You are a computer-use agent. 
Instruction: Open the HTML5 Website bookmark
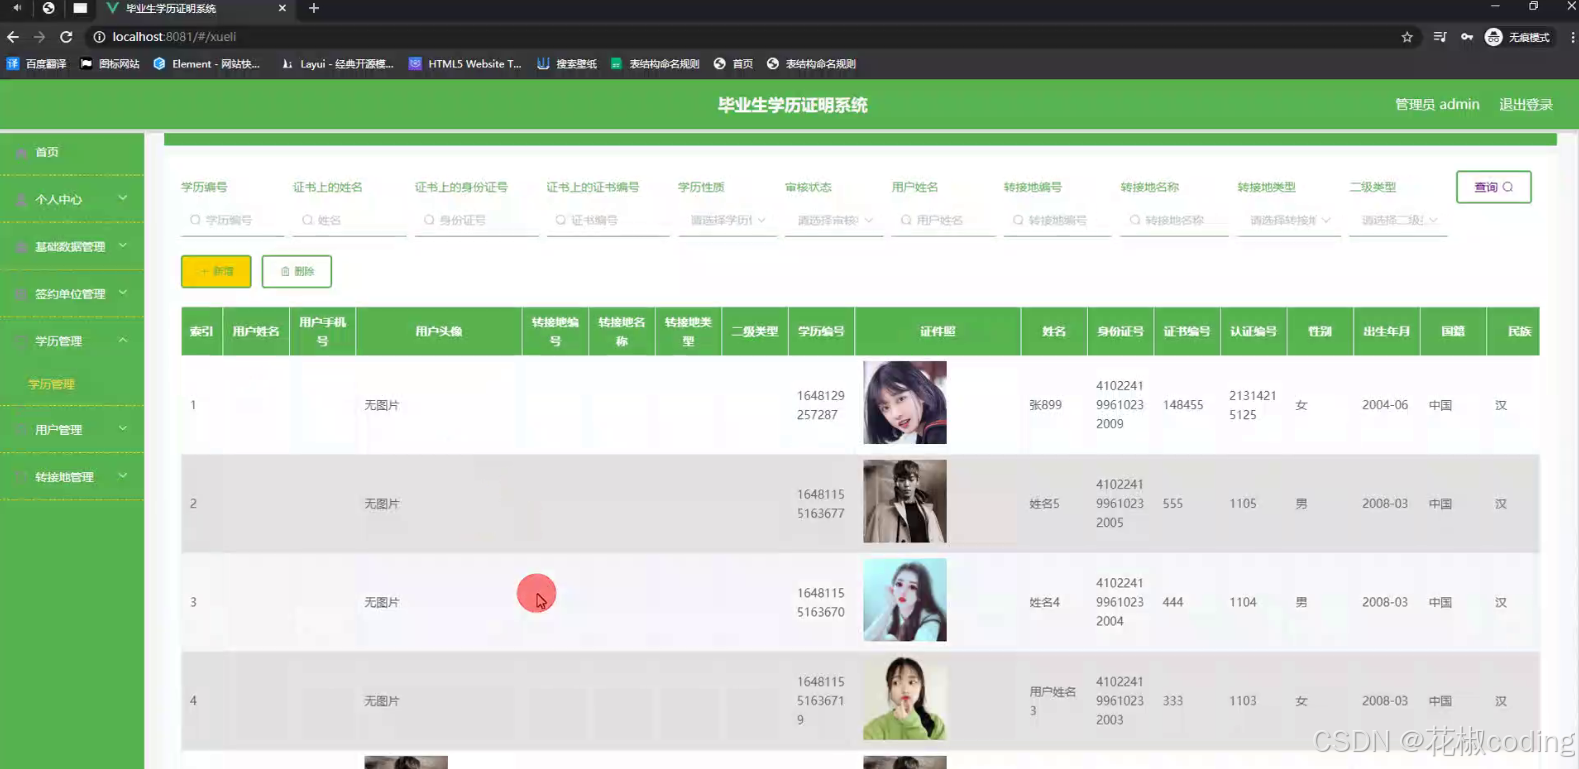pyautogui.click(x=465, y=64)
